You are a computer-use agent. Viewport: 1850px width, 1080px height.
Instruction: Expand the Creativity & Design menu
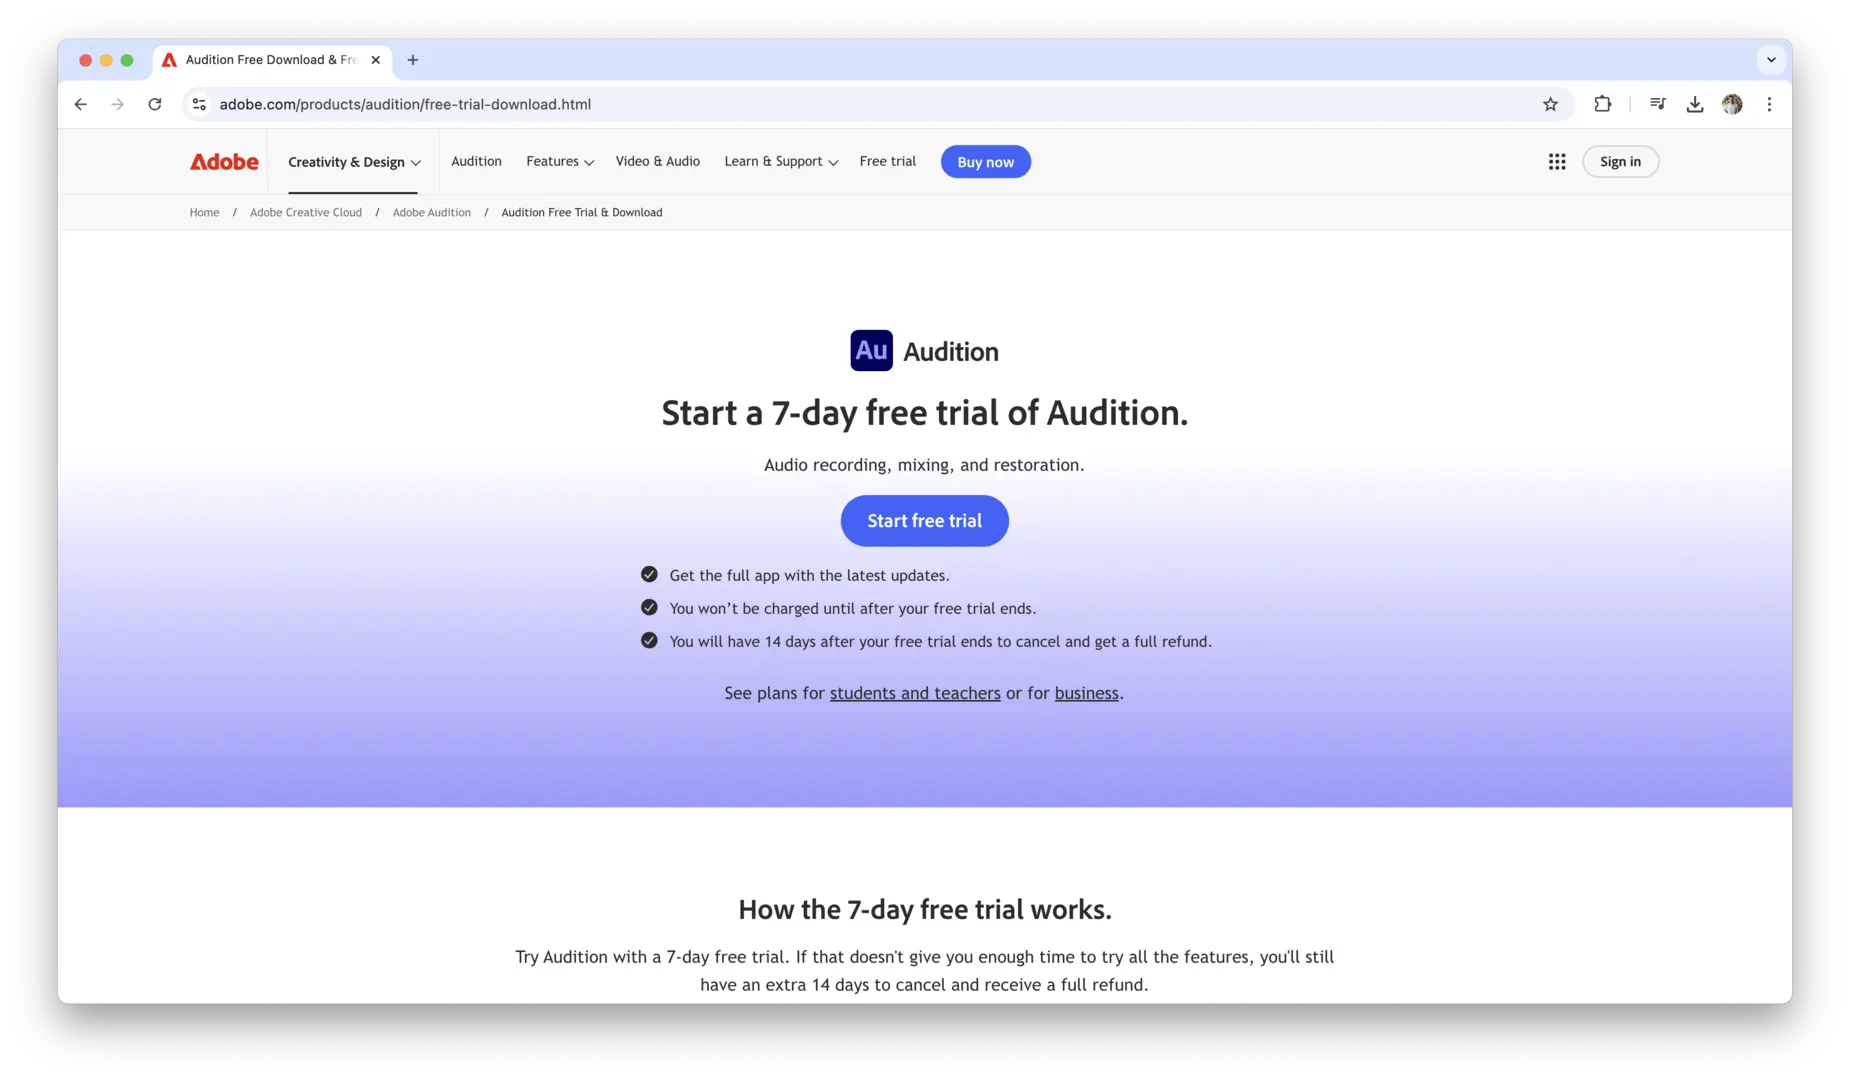[354, 162]
